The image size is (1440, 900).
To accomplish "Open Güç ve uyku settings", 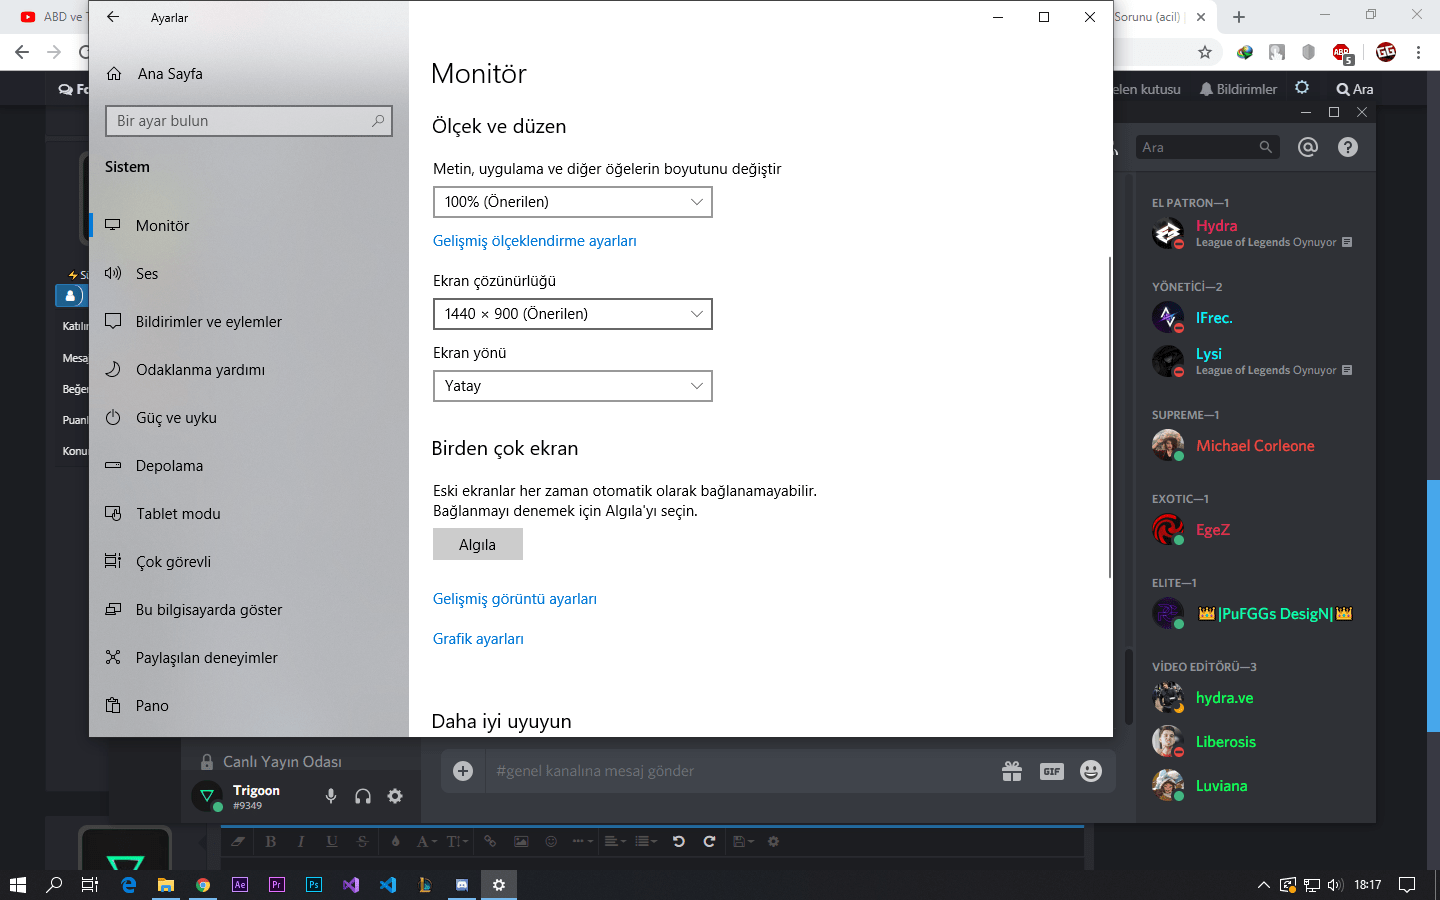I will (249, 418).
